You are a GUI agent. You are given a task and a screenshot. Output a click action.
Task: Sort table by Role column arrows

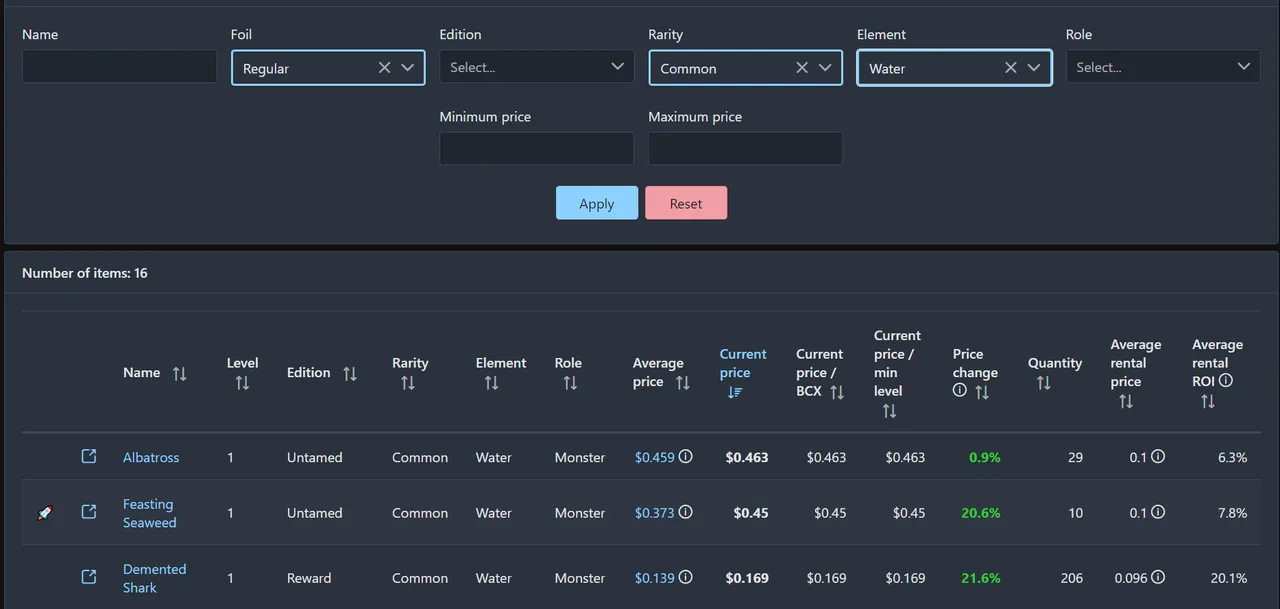pyautogui.click(x=570, y=383)
